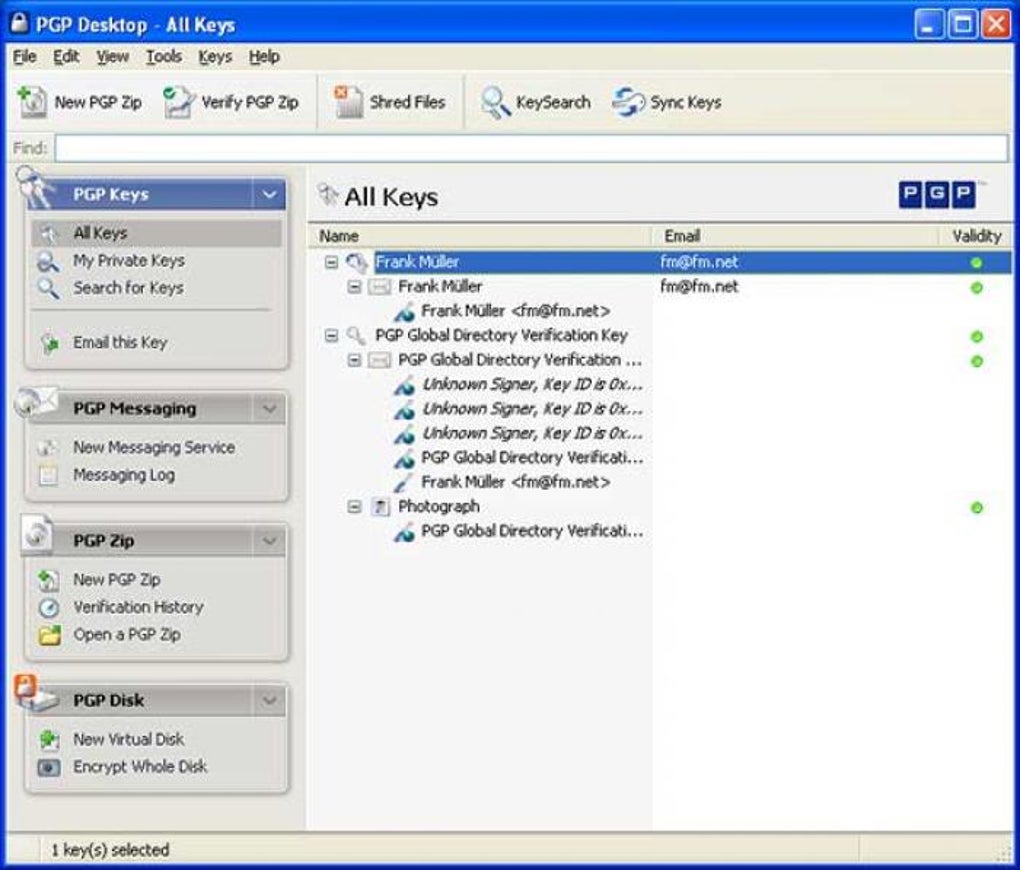
Task: Click the Sync Keys toolbar icon
Action: point(628,102)
